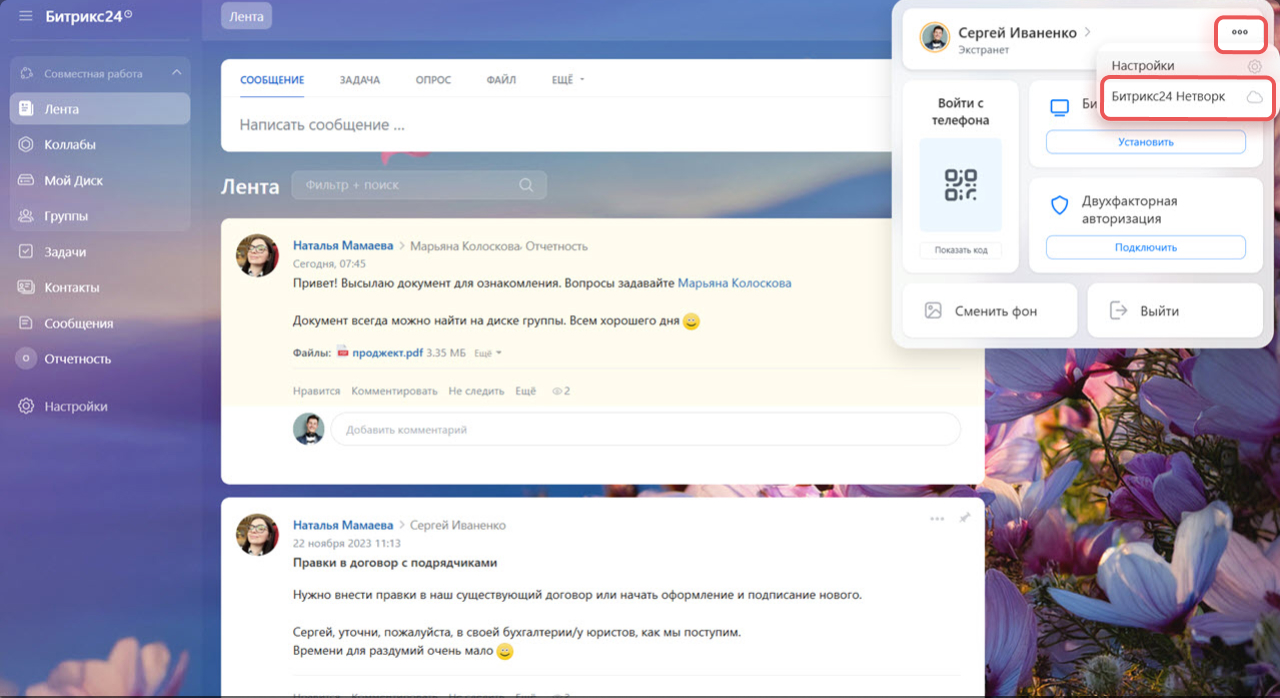1280x698 pixels.
Task: Pin the Правки в договор post
Action: pos(964,519)
